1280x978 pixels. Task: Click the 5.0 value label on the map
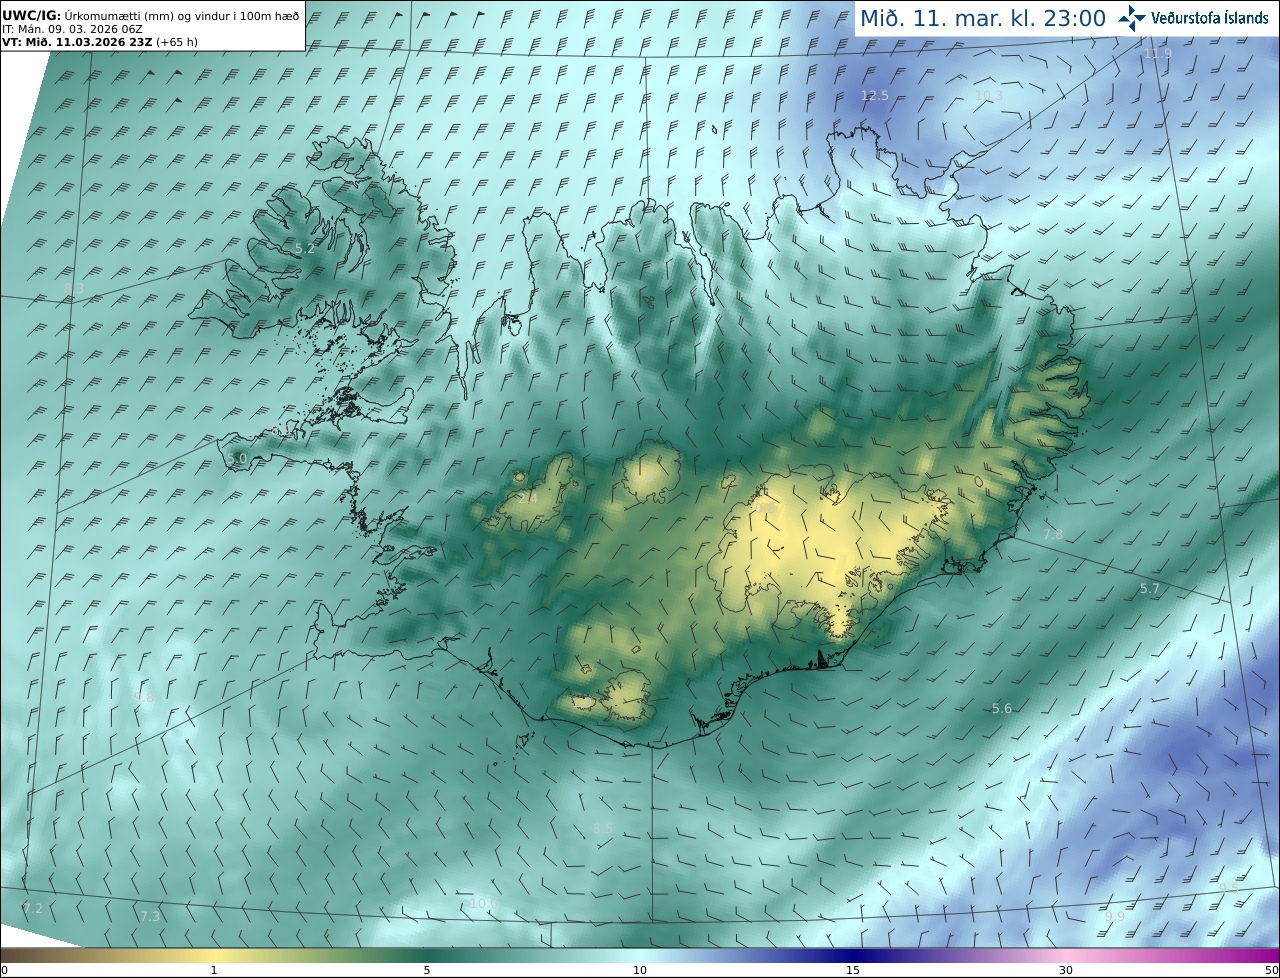[237, 459]
